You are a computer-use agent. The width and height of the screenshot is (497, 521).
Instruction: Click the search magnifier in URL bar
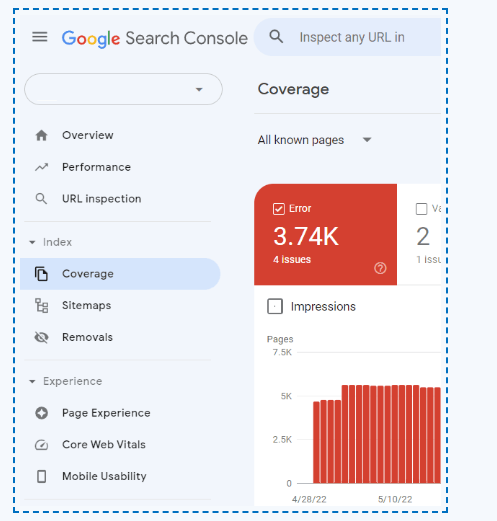point(276,37)
